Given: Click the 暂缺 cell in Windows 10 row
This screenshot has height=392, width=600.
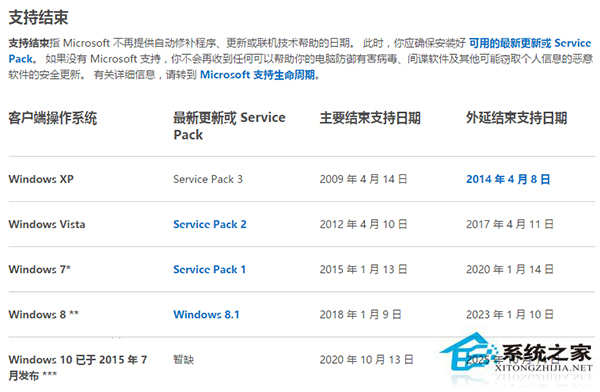Looking at the screenshot, I should [184, 360].
